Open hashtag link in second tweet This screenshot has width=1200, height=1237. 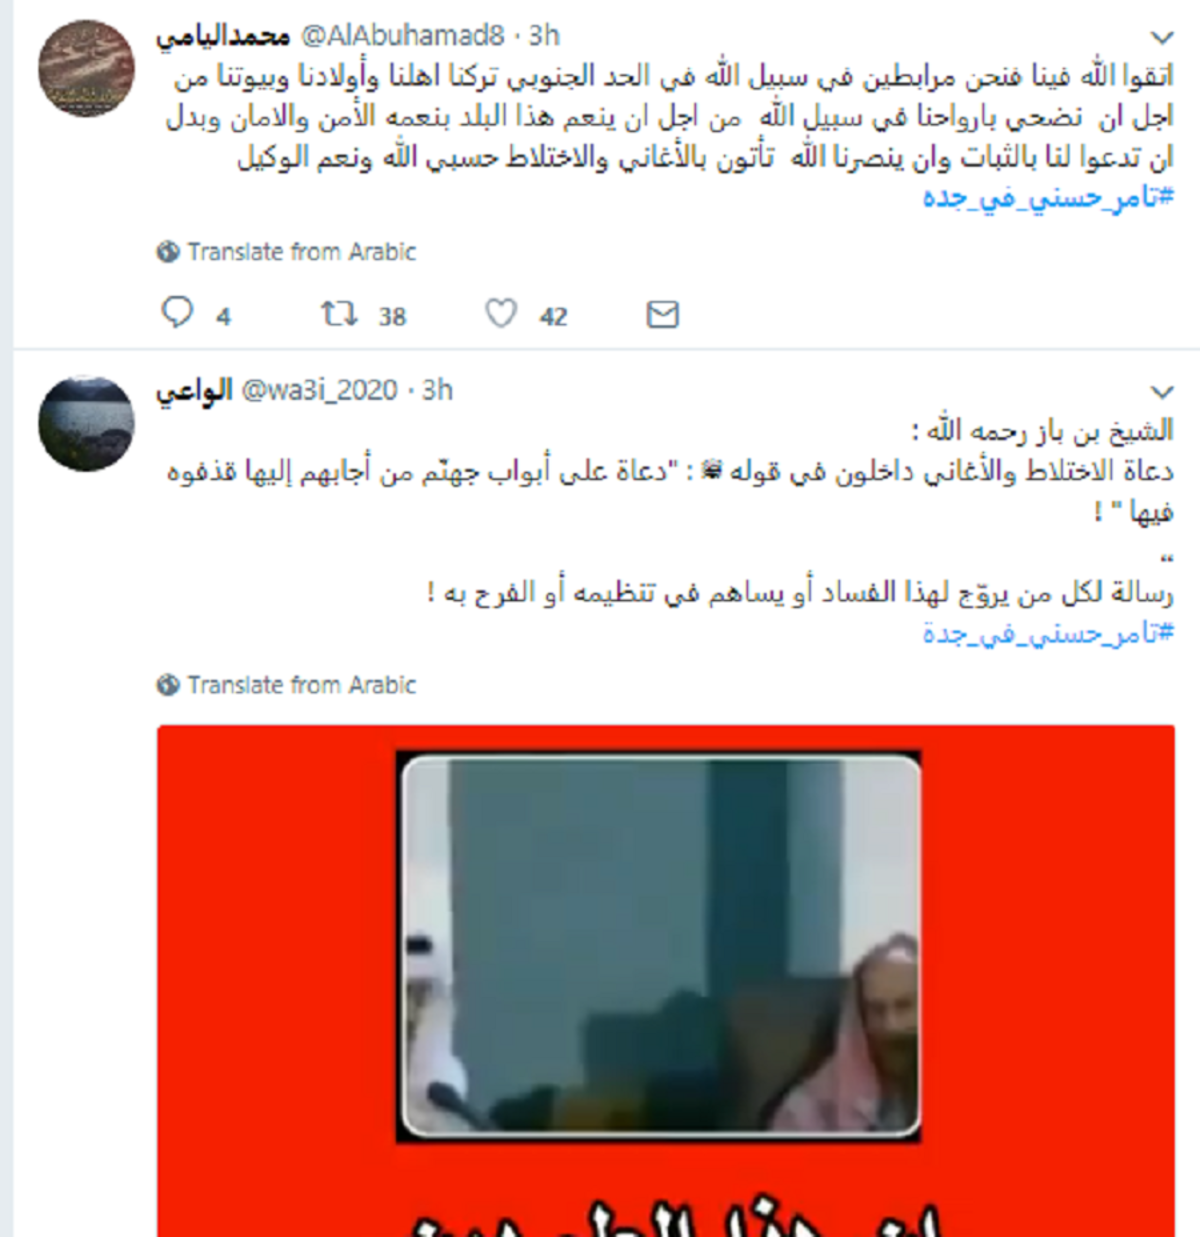pos(1047,633)
